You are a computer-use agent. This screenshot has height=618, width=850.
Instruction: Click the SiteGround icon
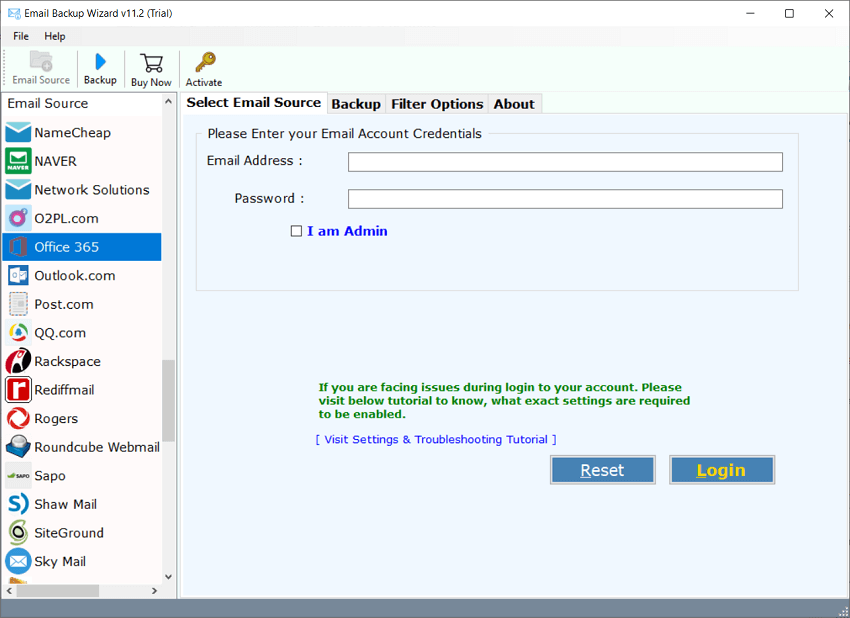pos(18,532)
